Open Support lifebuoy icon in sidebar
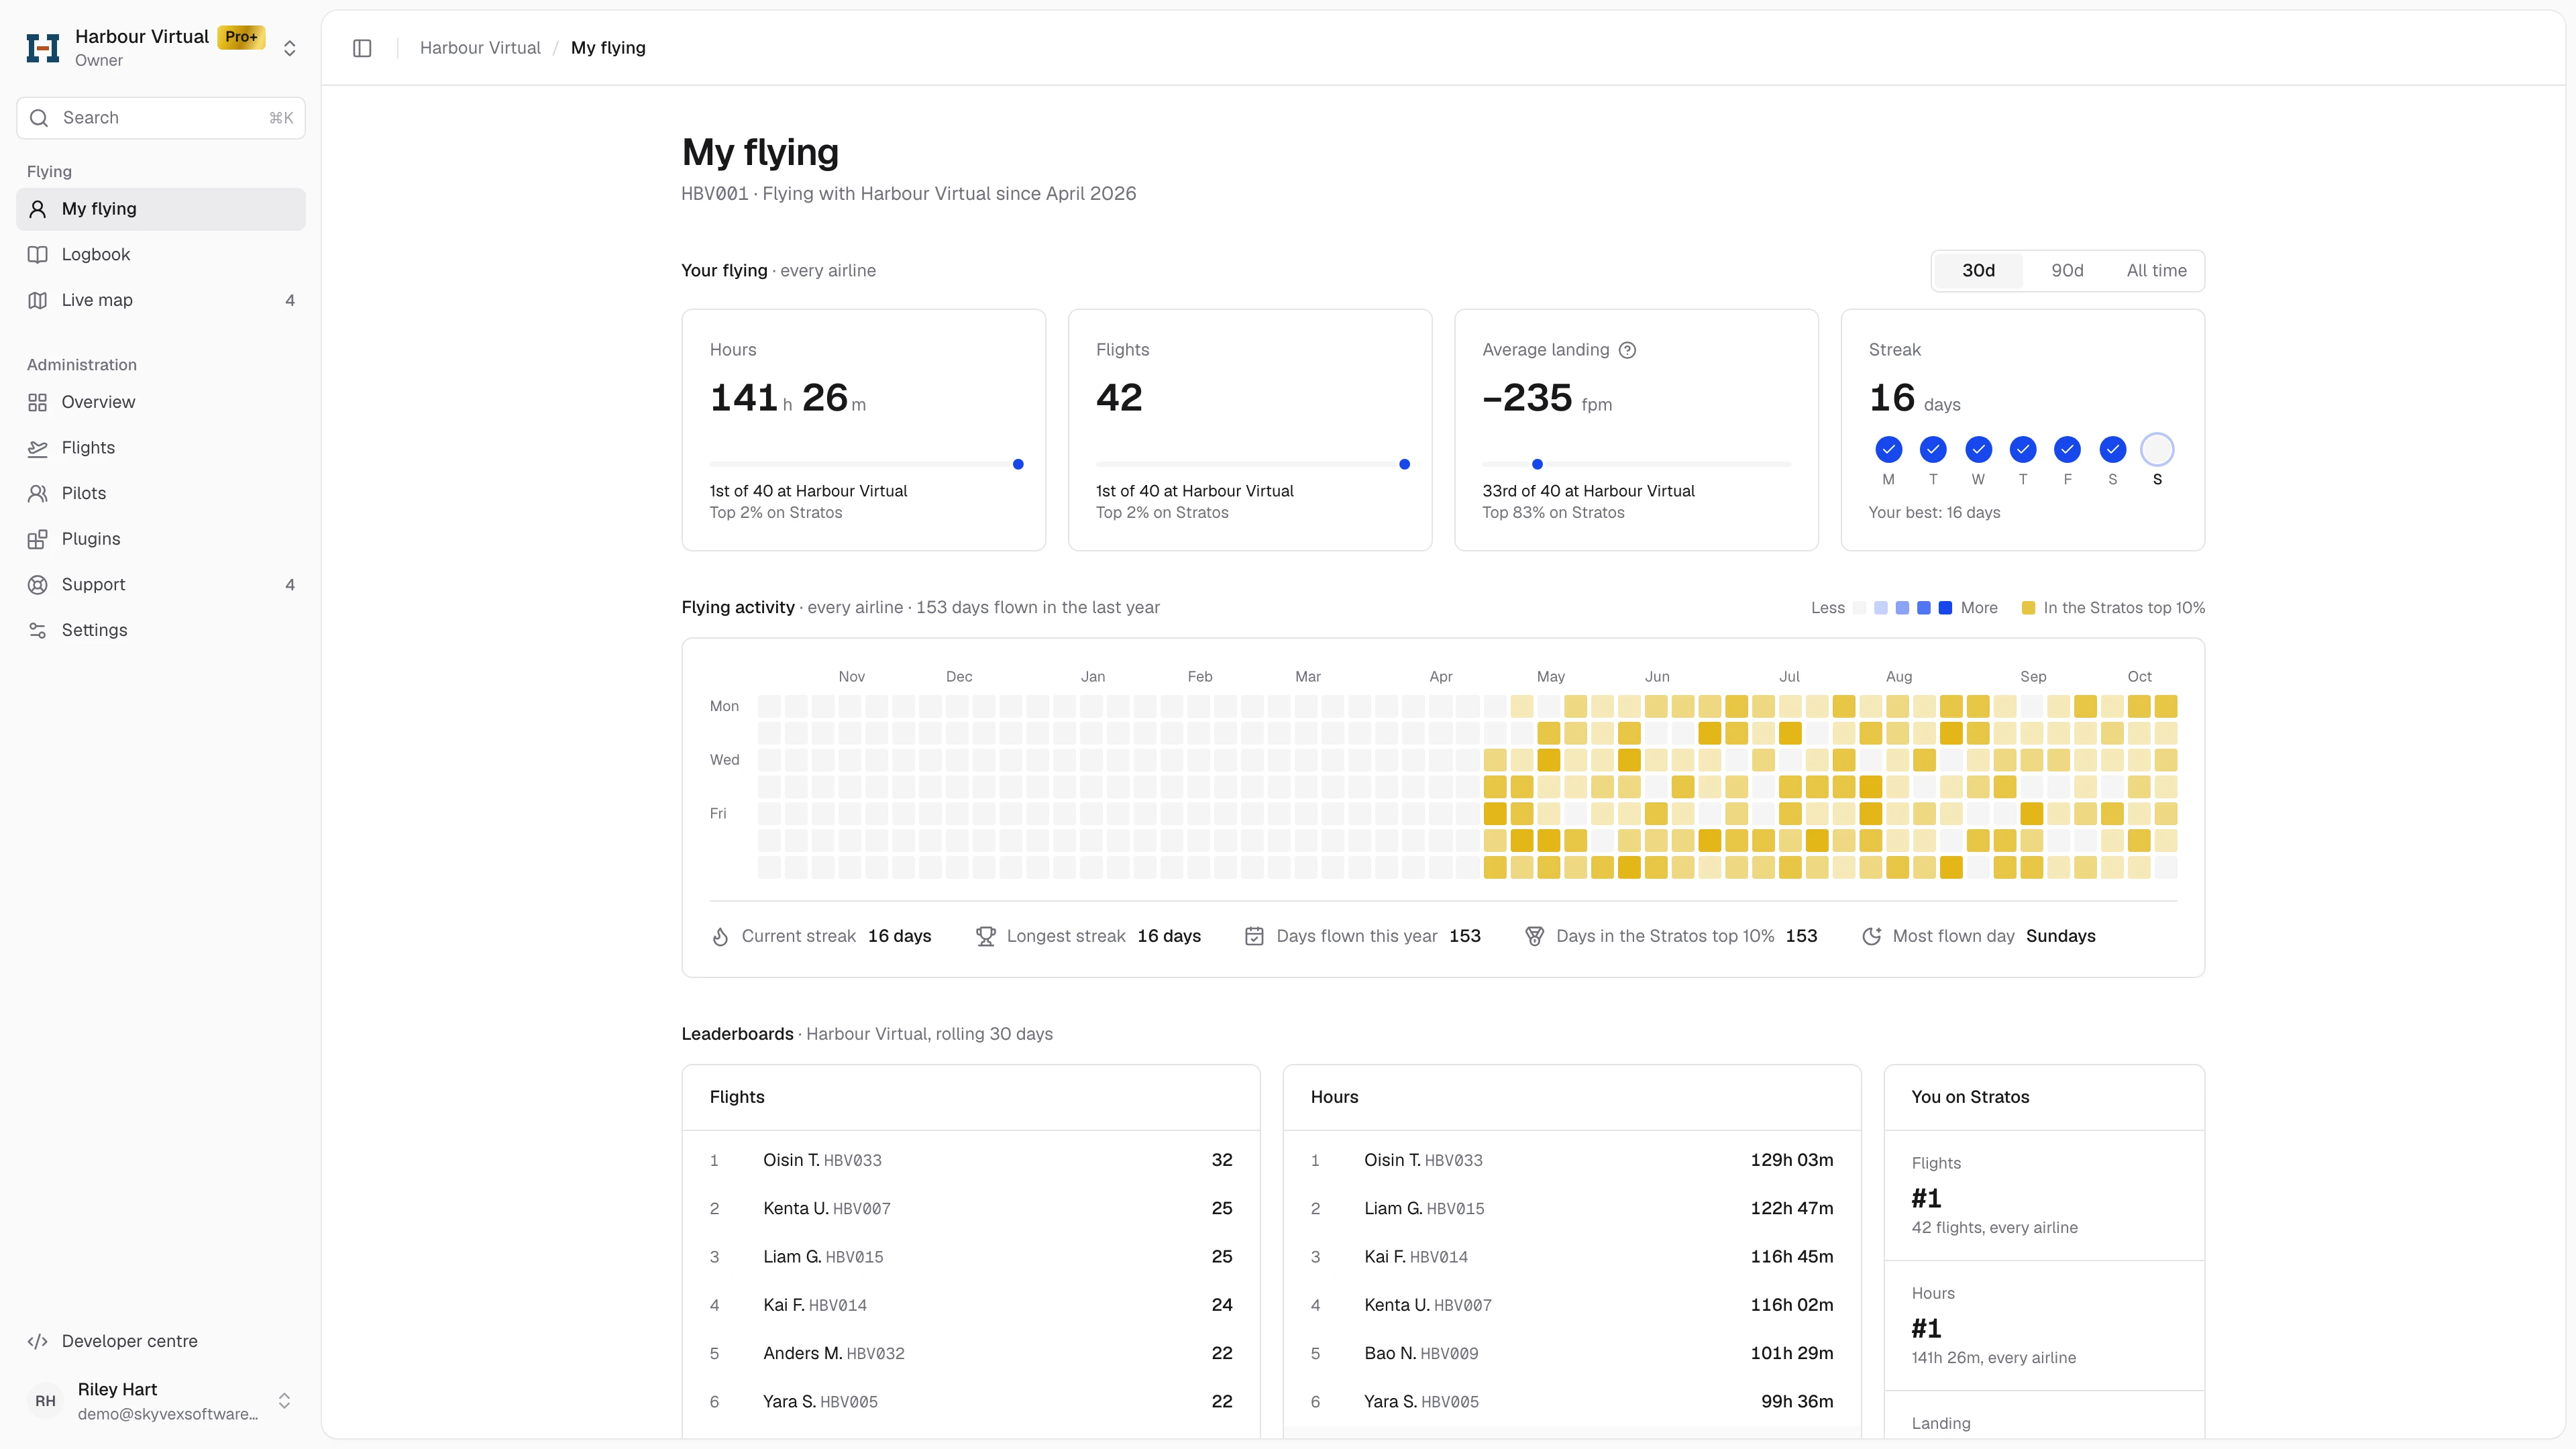The image size is (2576, 1449). point(38,584)
